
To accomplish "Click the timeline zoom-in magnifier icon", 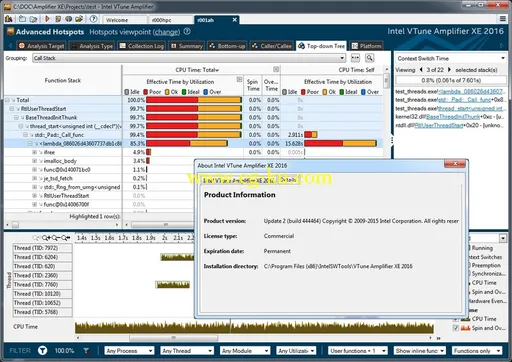I will 46,238.
